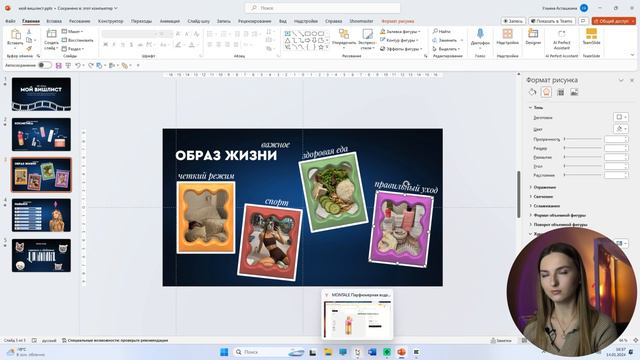The image size is (640, 360).
Task: Toggle the Автосохранение switch
Action: [44, 65]
